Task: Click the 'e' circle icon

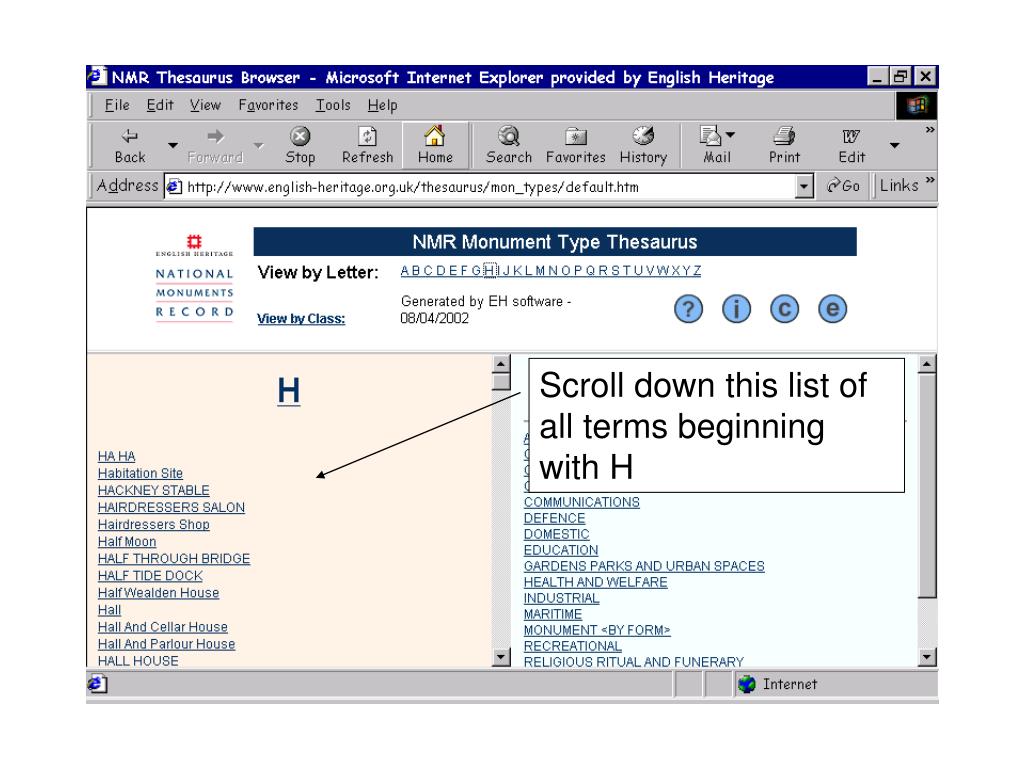Action: (x=832, y=309)
